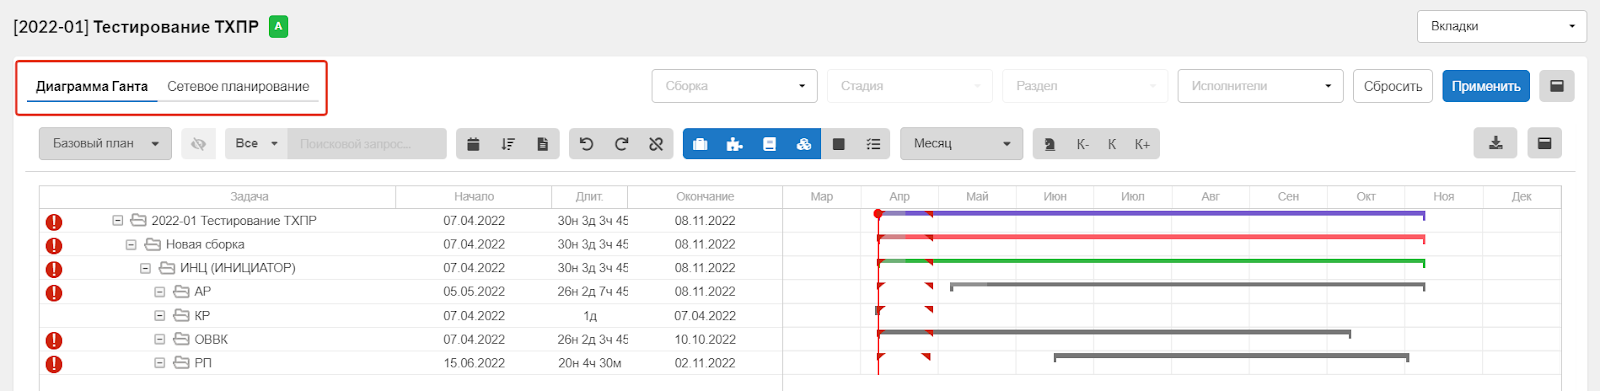1600x391 pixels.
Task: Click the purple Gantt bar of 2022-01 project
Action: (1151, 214)
